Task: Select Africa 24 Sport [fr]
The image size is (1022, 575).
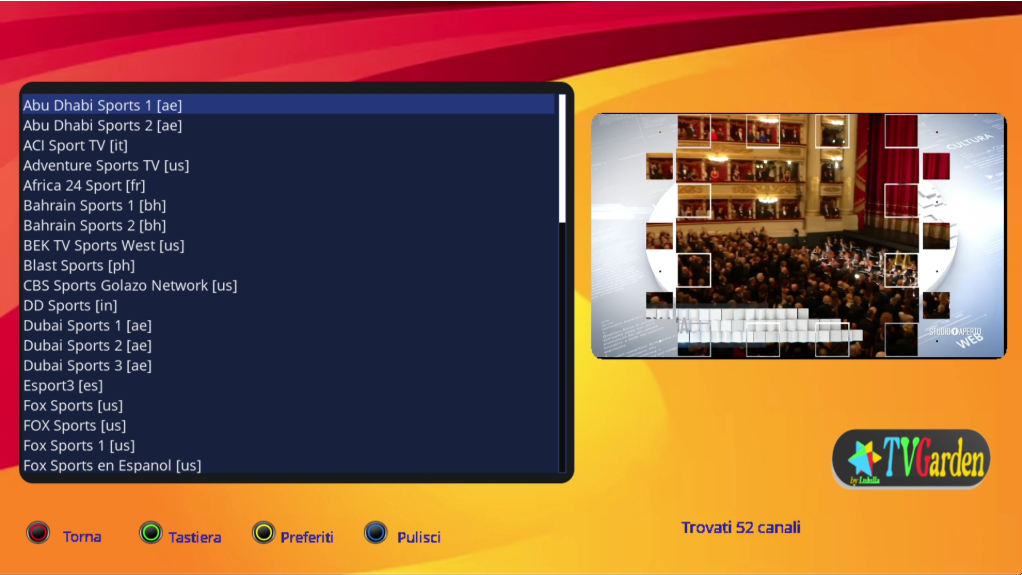Action: (288, 185)
